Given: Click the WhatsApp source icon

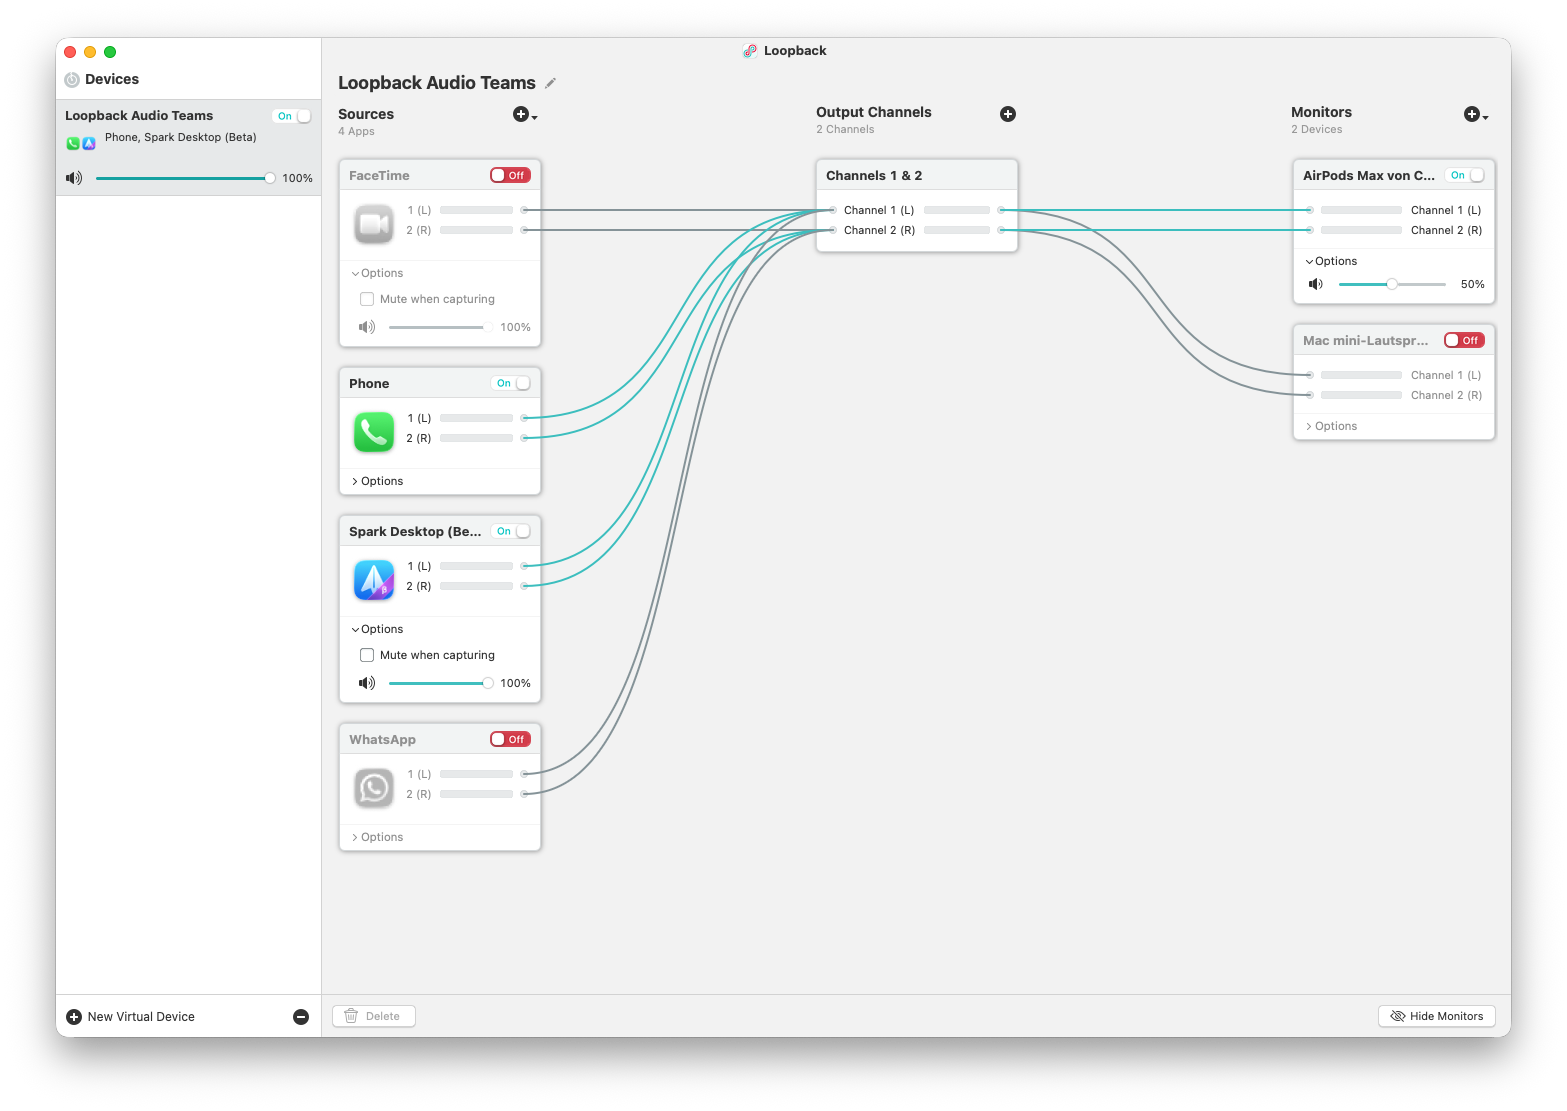Looking at the screenshot, I should pos(374,788).
